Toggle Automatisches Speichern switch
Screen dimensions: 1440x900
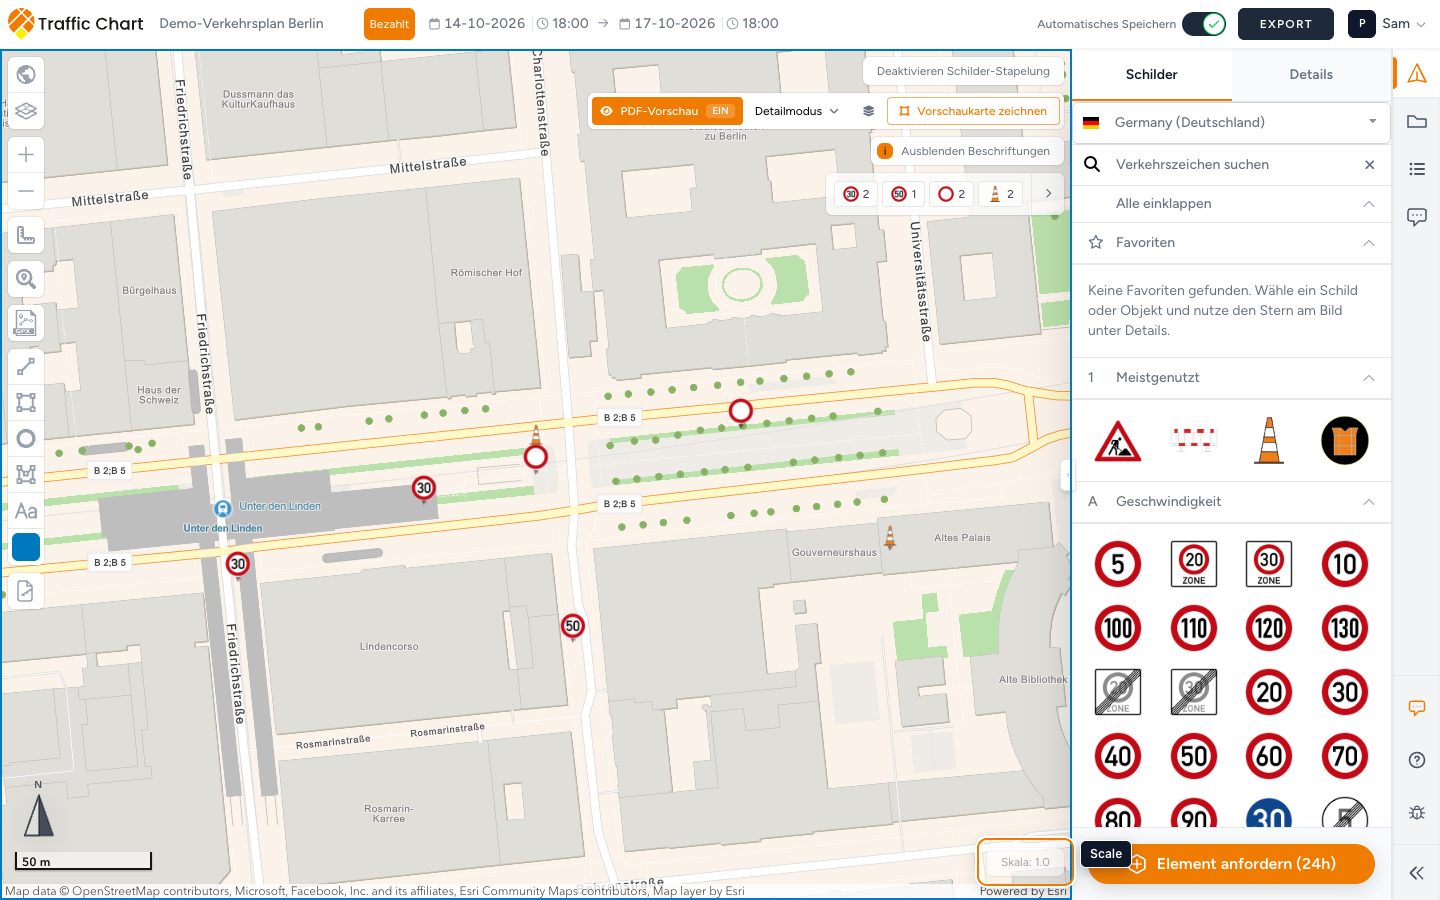(x=1204, y=24)
